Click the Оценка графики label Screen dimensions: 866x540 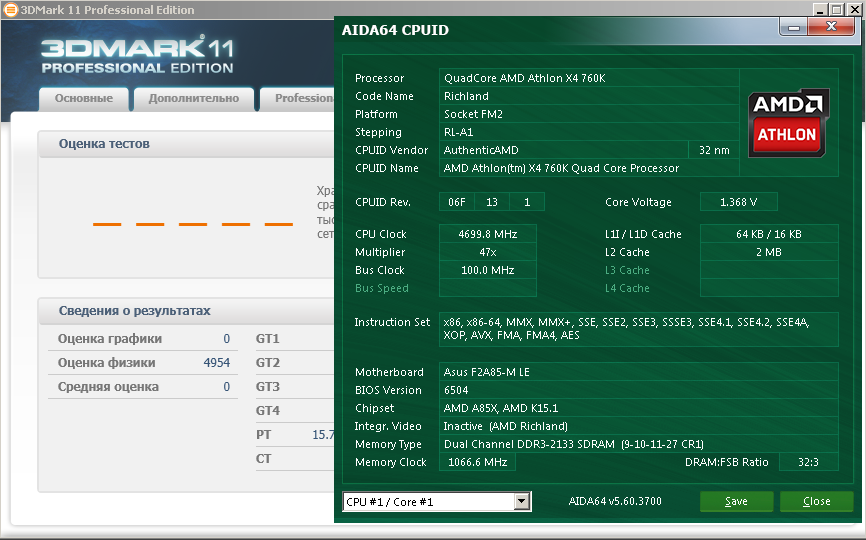[109, 339]
